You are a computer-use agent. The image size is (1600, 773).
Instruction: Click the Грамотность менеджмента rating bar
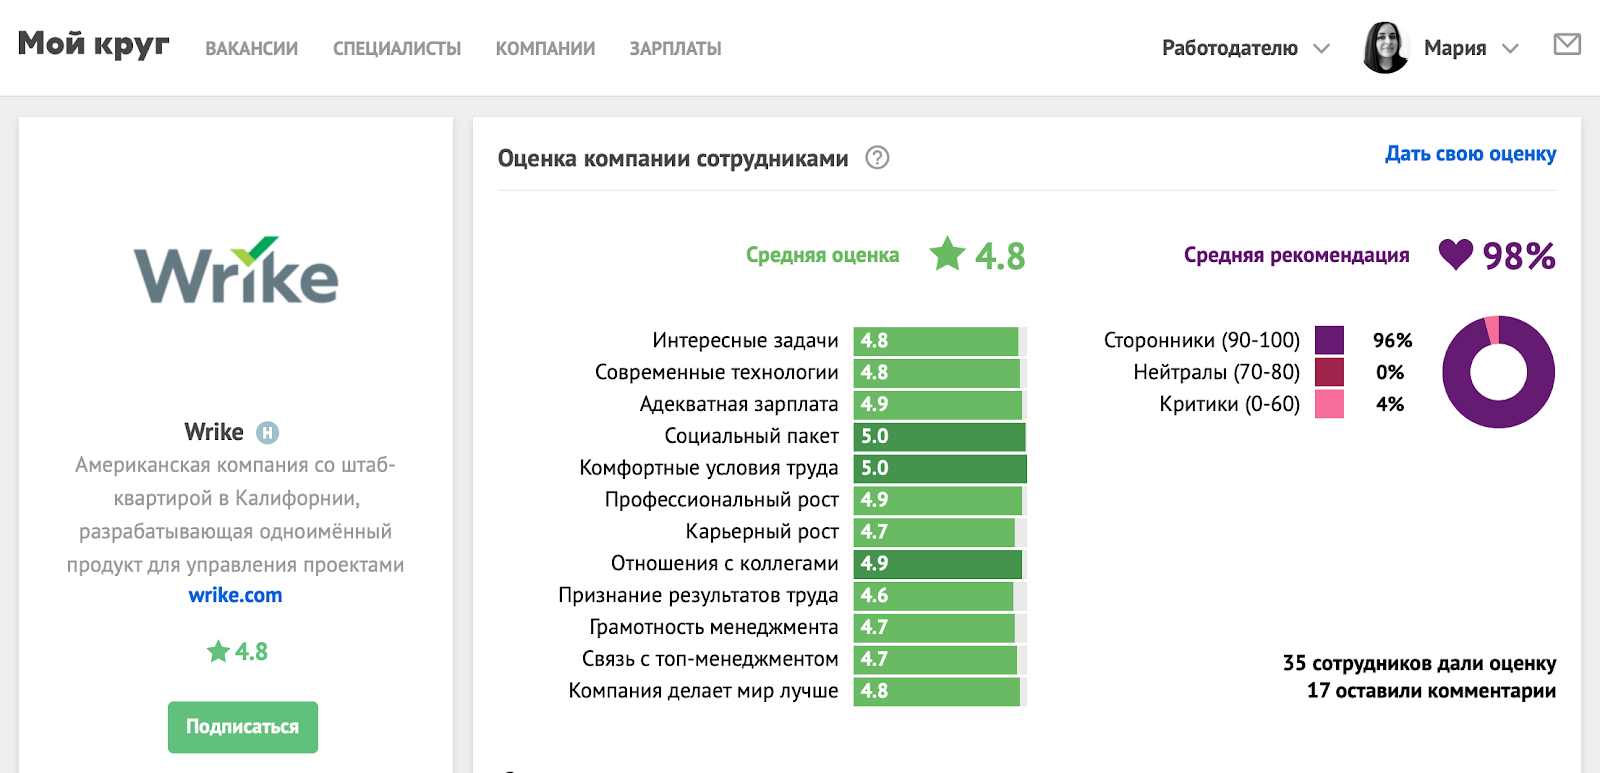939,628
